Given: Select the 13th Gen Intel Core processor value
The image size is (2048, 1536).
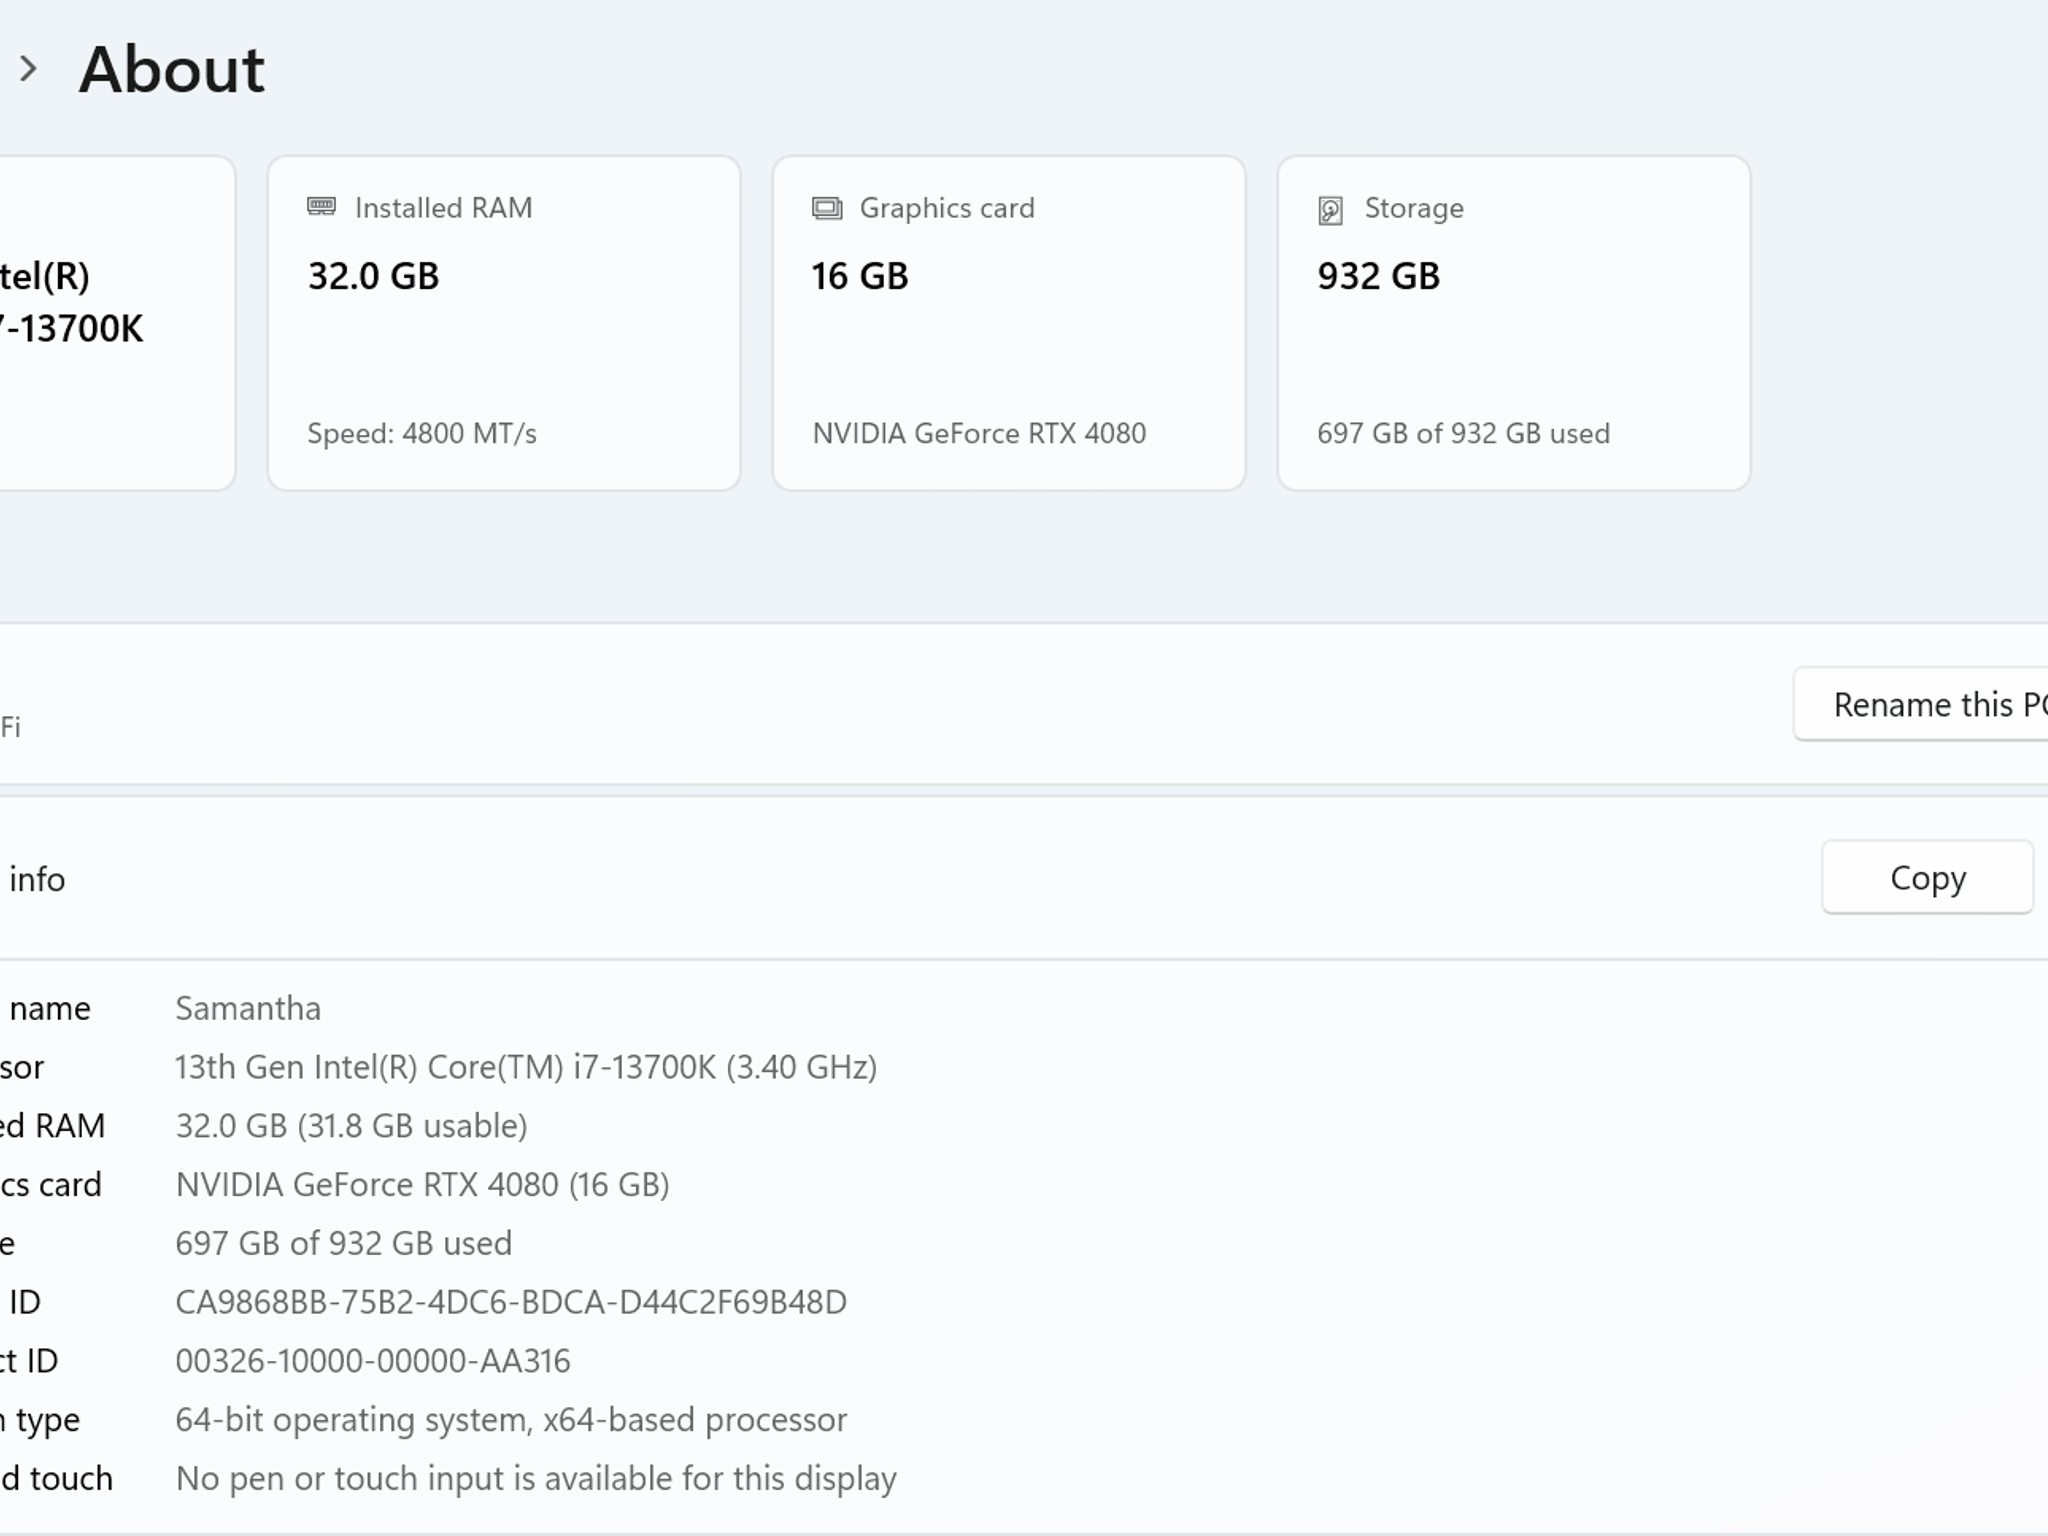Looking at the screenshot, I should [x=526, y=1067].
